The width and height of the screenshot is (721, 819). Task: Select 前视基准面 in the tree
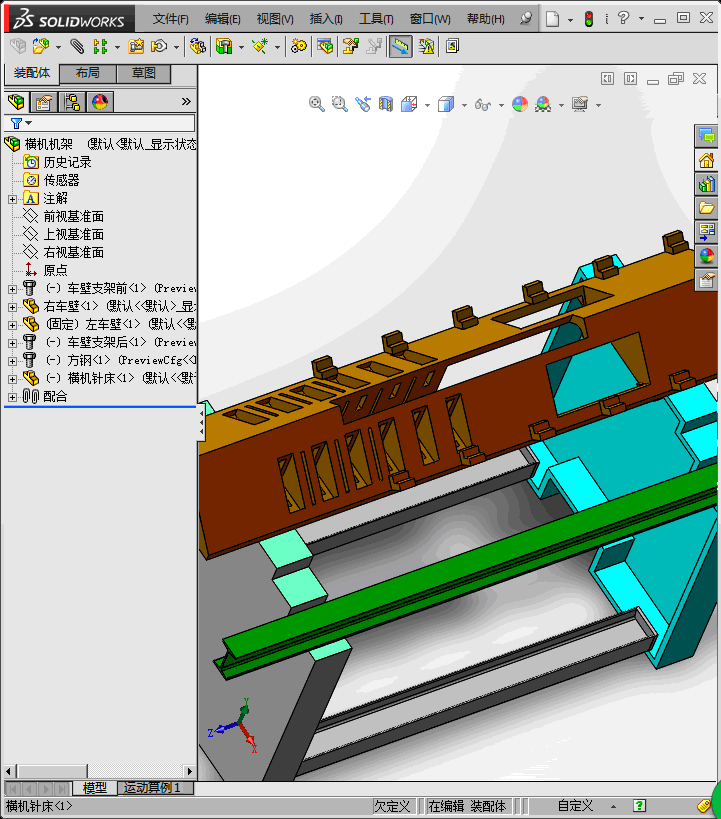[74, 216]
